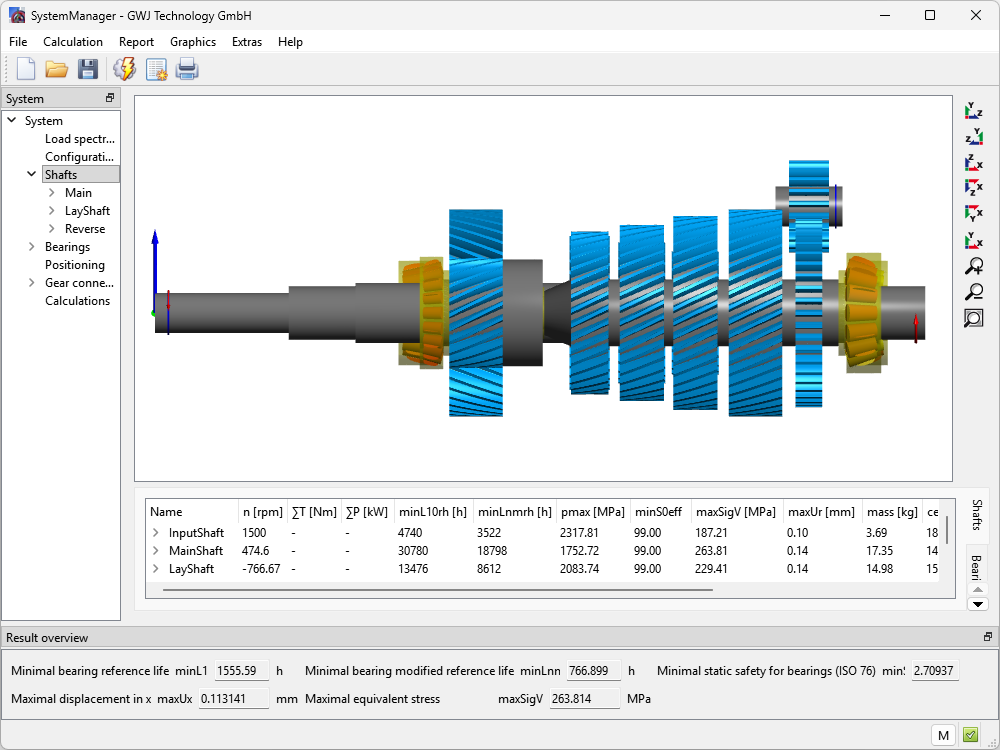Toggle the M button in status bar
The height and width of the screenshot is (750, 1000).
(x=943, y=735)
